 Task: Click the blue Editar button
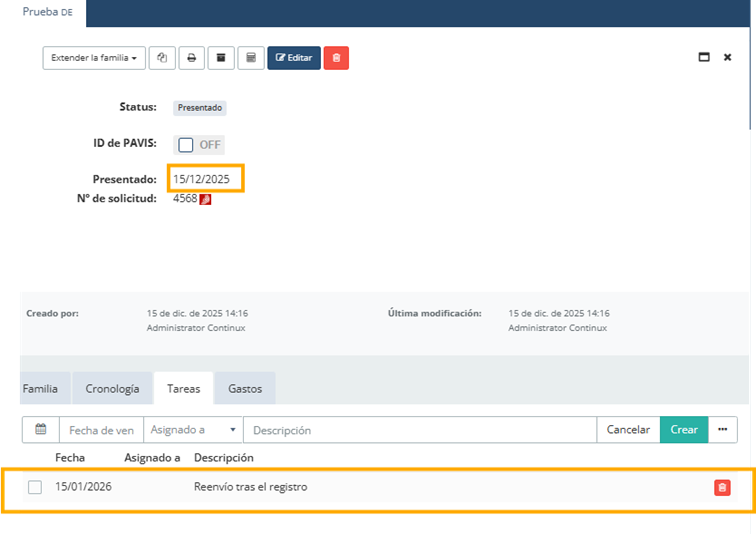pyautogui.click(x=294, y=58)
